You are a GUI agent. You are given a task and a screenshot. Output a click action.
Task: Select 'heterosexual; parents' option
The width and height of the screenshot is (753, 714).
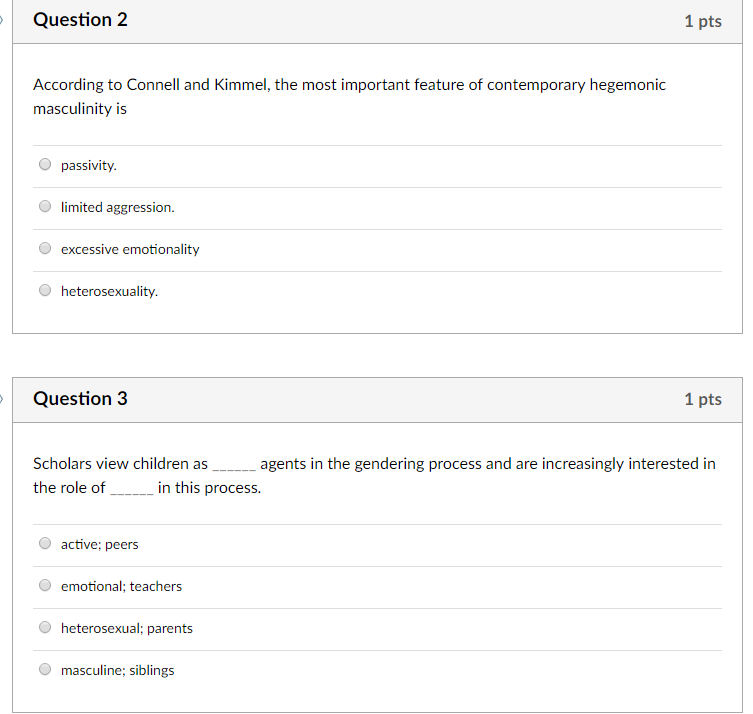pos(45,627)
